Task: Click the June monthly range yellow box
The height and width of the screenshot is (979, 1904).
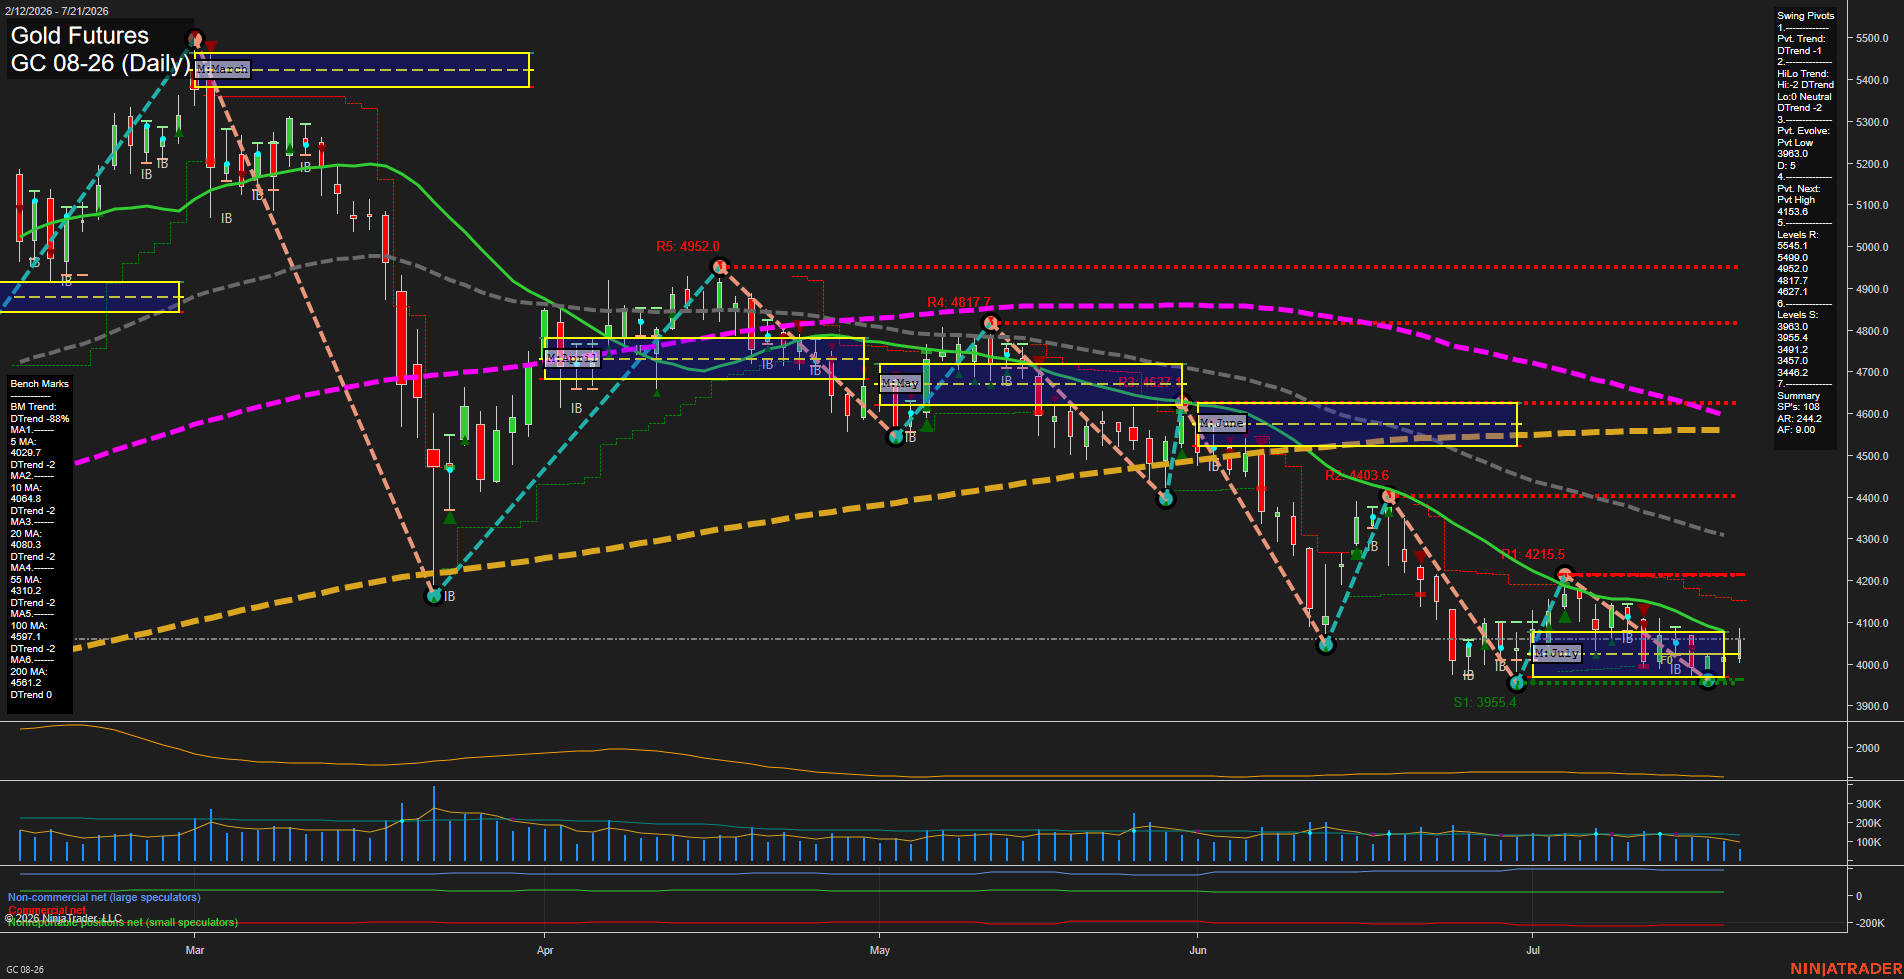Action: (x=1357, y=424)
